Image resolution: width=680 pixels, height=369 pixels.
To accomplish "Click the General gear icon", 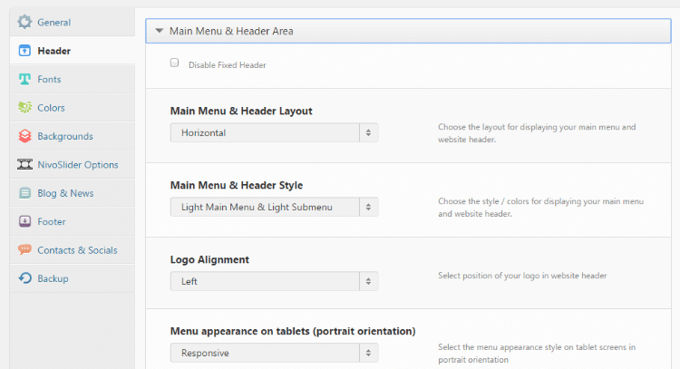I will point(25,22).
